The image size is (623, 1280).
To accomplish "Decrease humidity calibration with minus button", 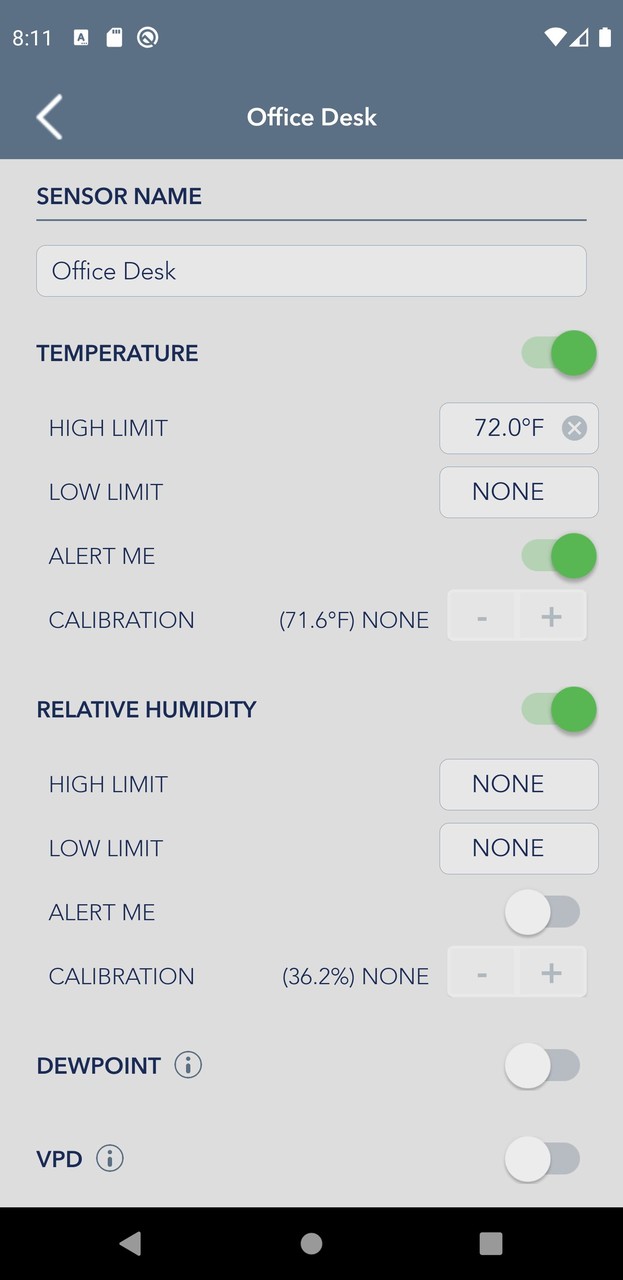I will click(x=481, y=971).
